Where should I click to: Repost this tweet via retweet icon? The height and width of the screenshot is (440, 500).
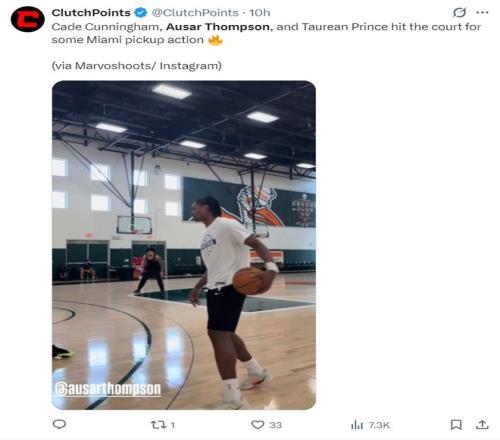[x=156, y=425]
